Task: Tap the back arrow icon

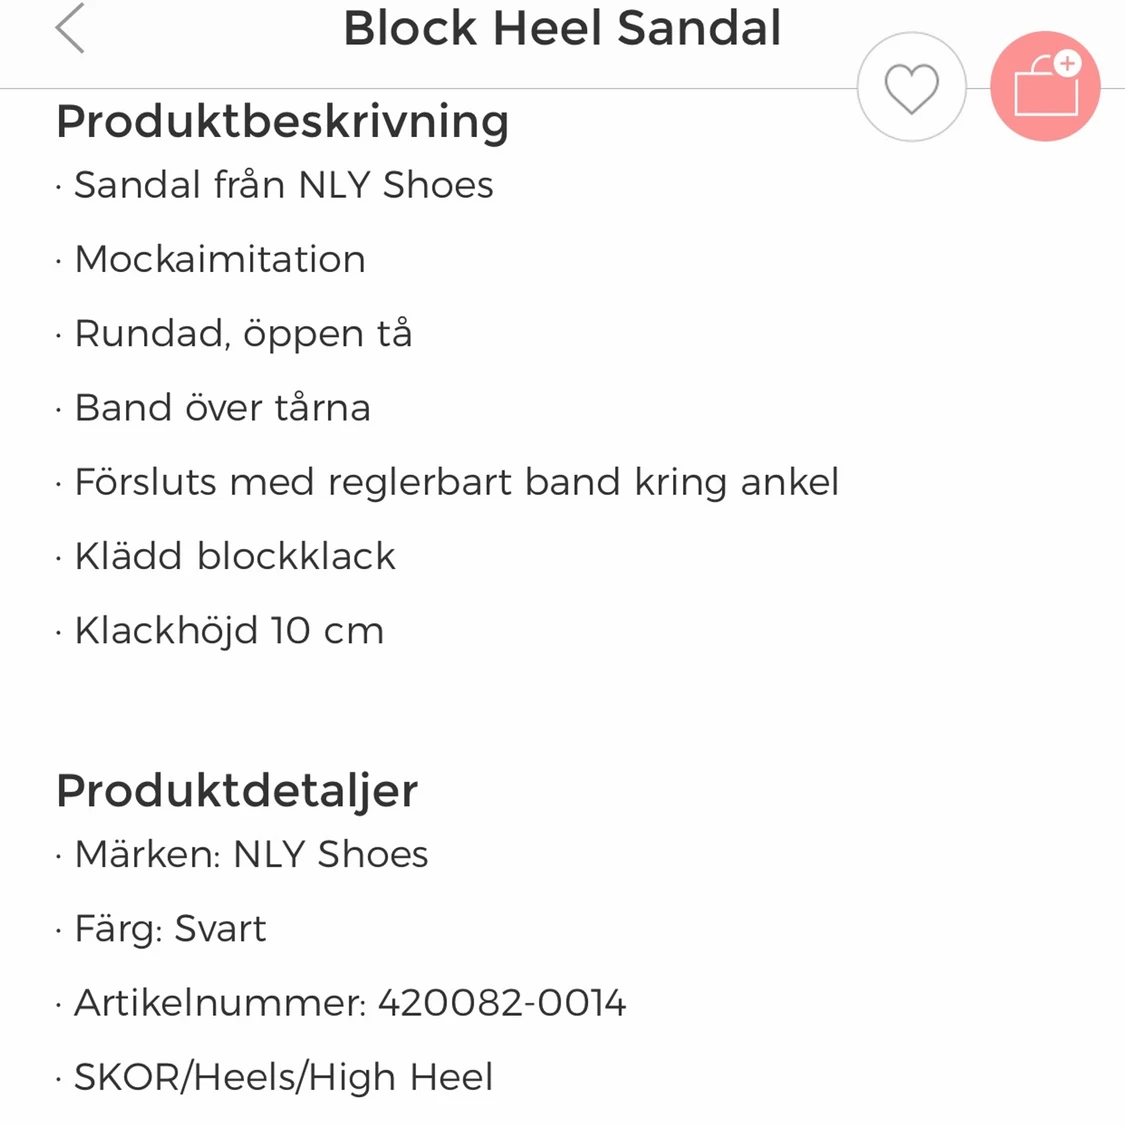Action: [70, 29]
